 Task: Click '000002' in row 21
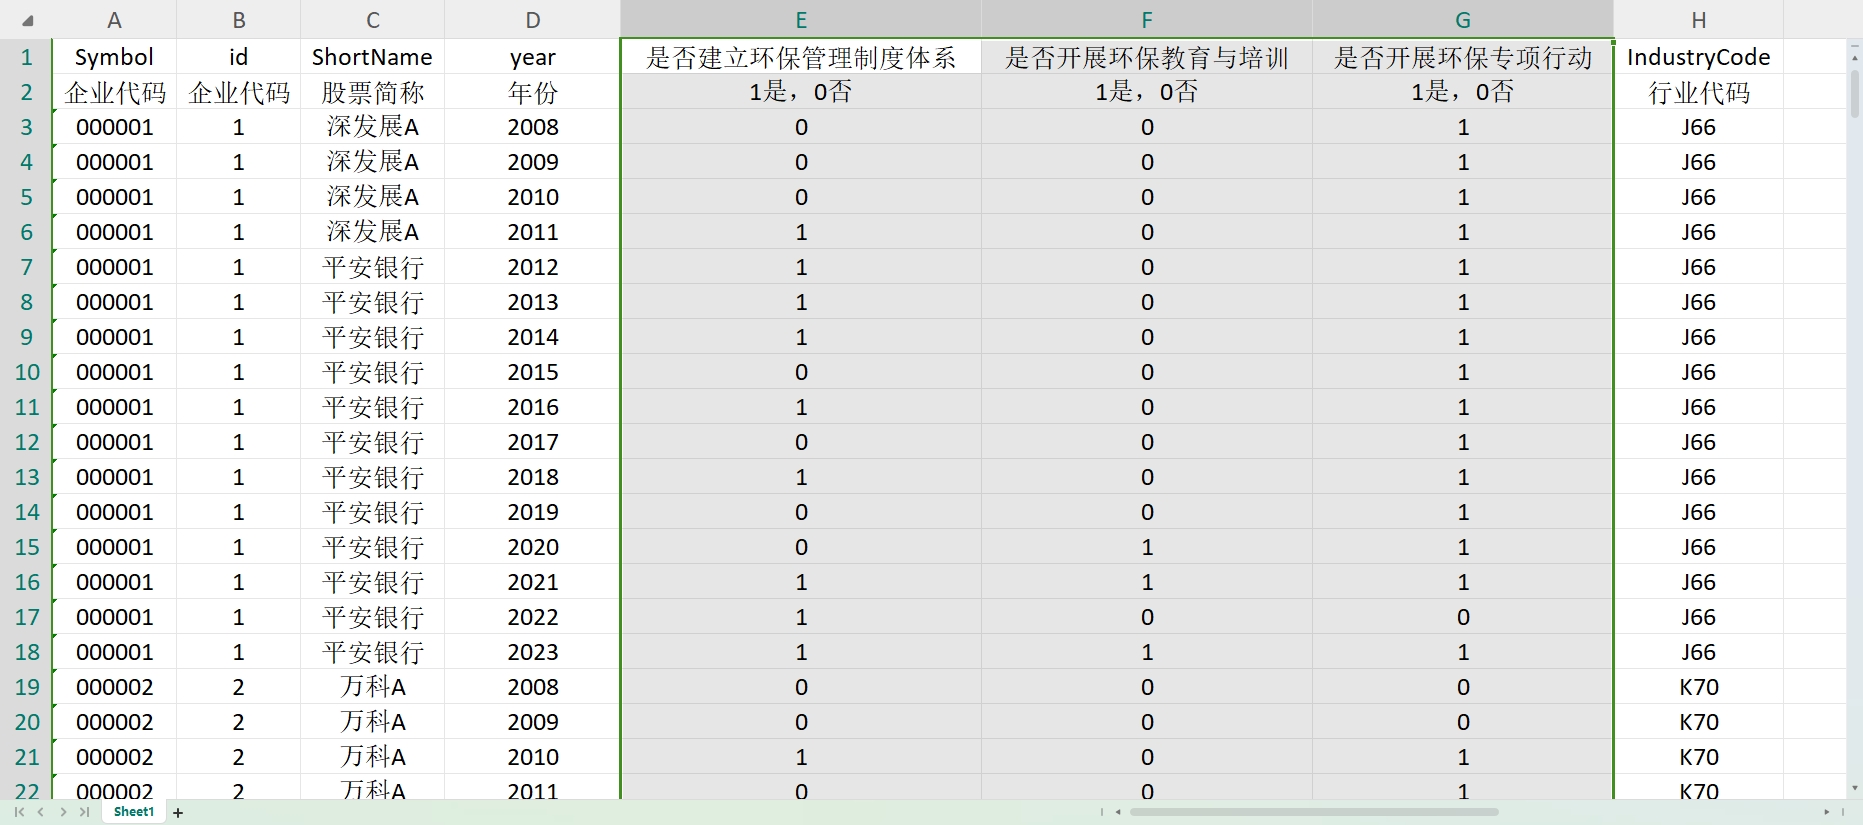[114, 757]
